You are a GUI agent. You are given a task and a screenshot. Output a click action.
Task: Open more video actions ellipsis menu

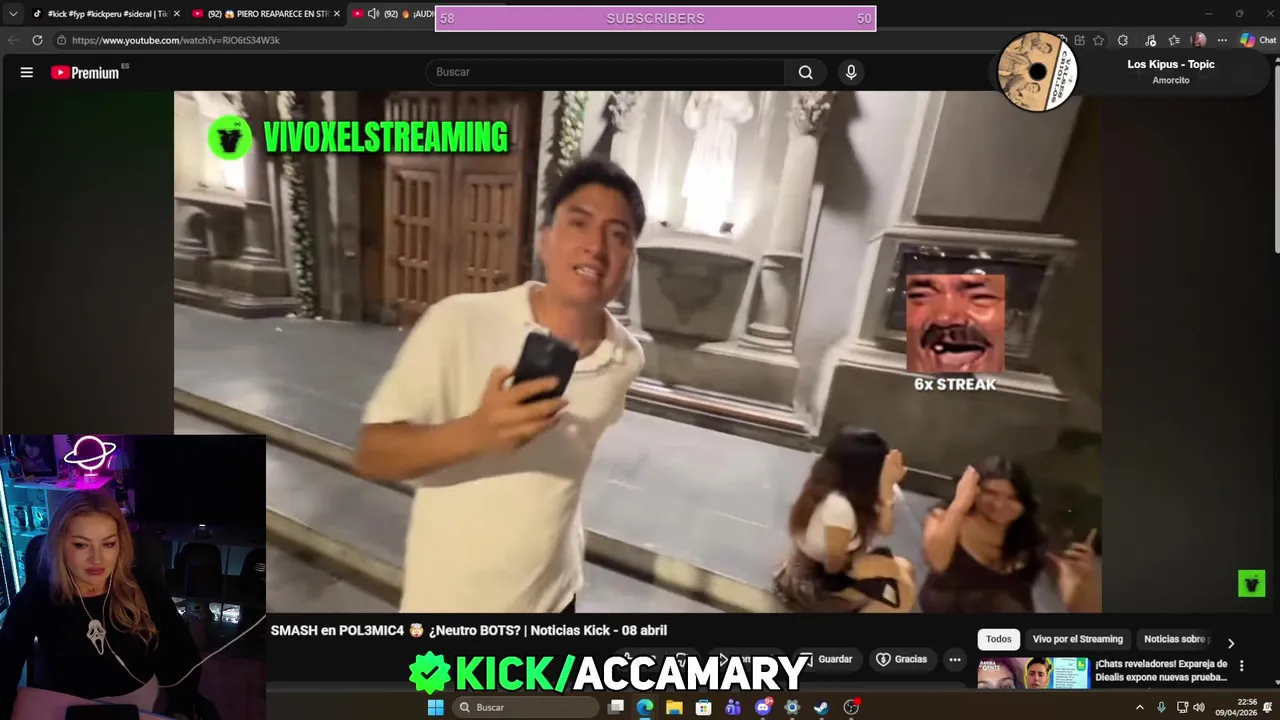955,659
